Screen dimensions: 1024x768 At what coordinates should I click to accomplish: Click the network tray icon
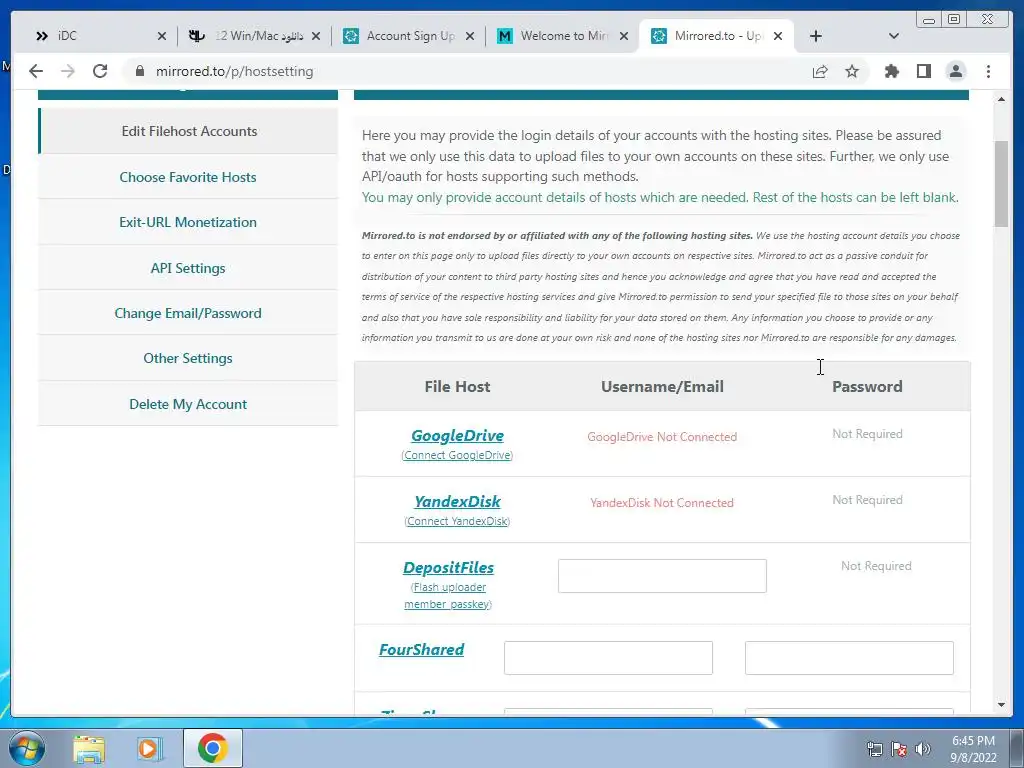coord(874,749)
